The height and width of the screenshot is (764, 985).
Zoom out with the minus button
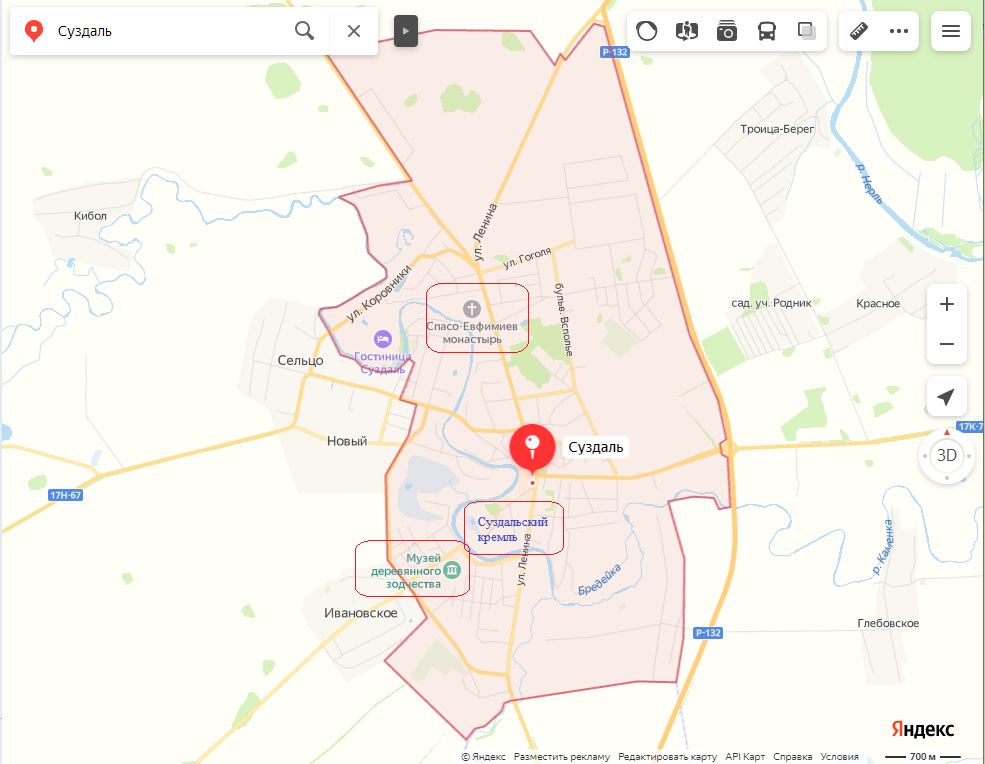point(947,344)
